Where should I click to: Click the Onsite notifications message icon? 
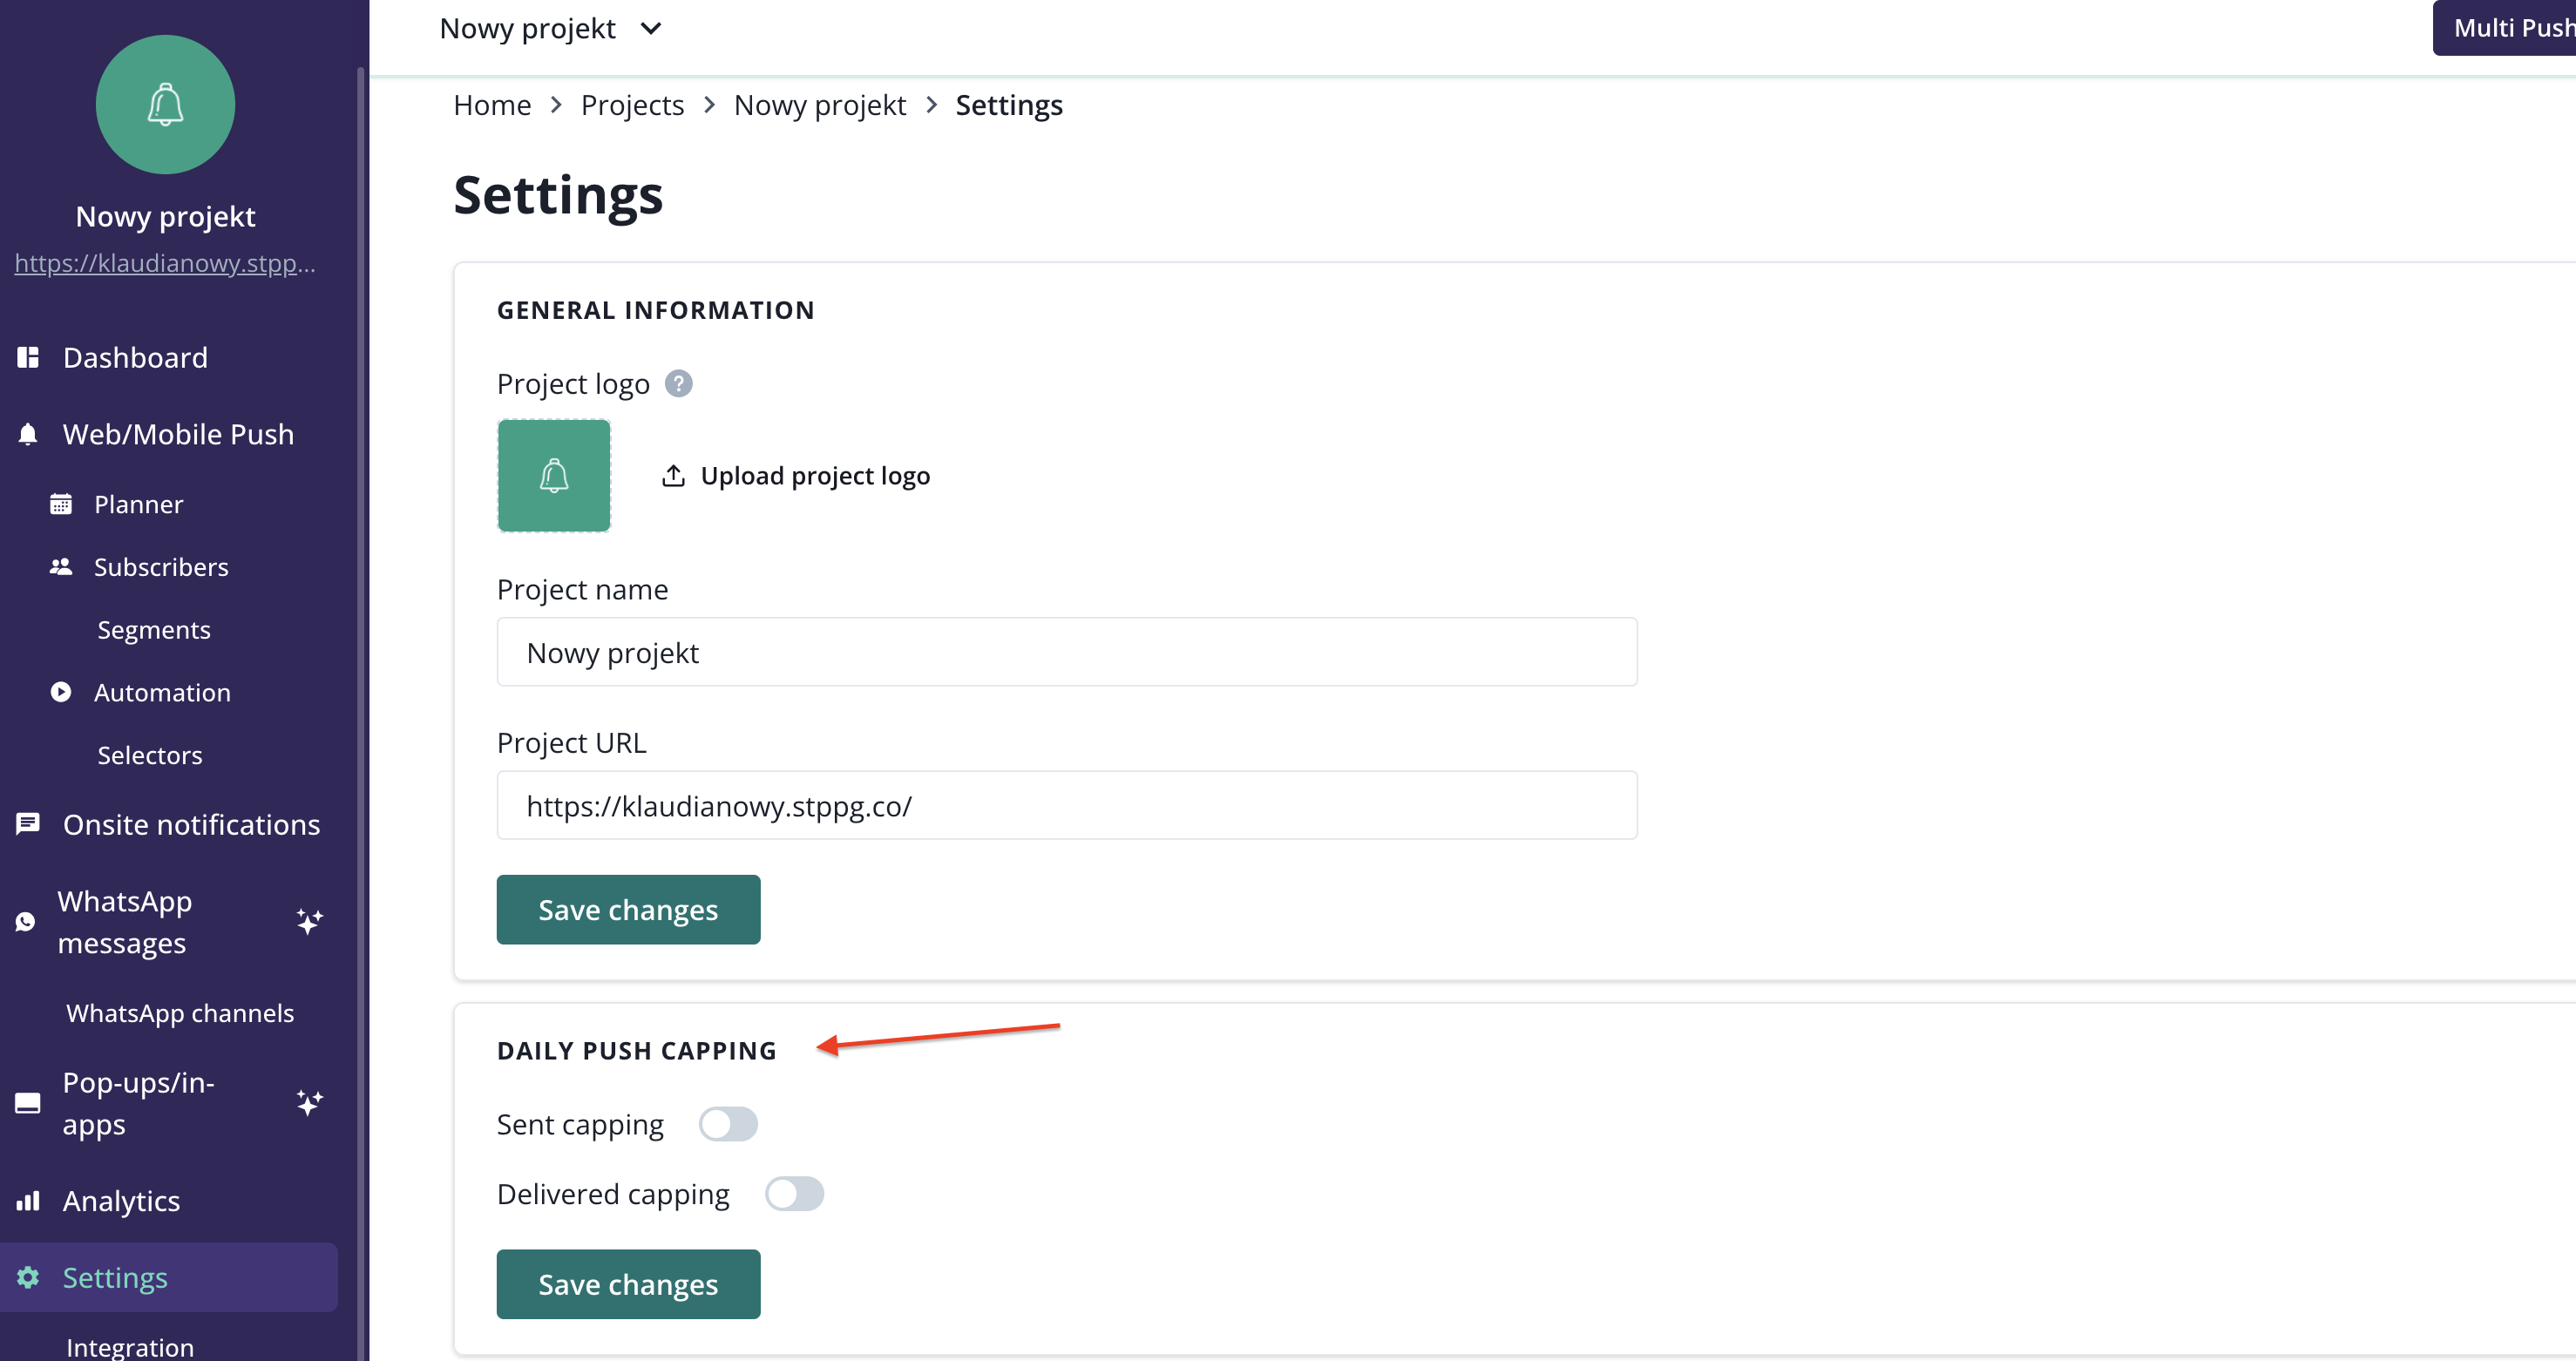(x=28, y=824)
